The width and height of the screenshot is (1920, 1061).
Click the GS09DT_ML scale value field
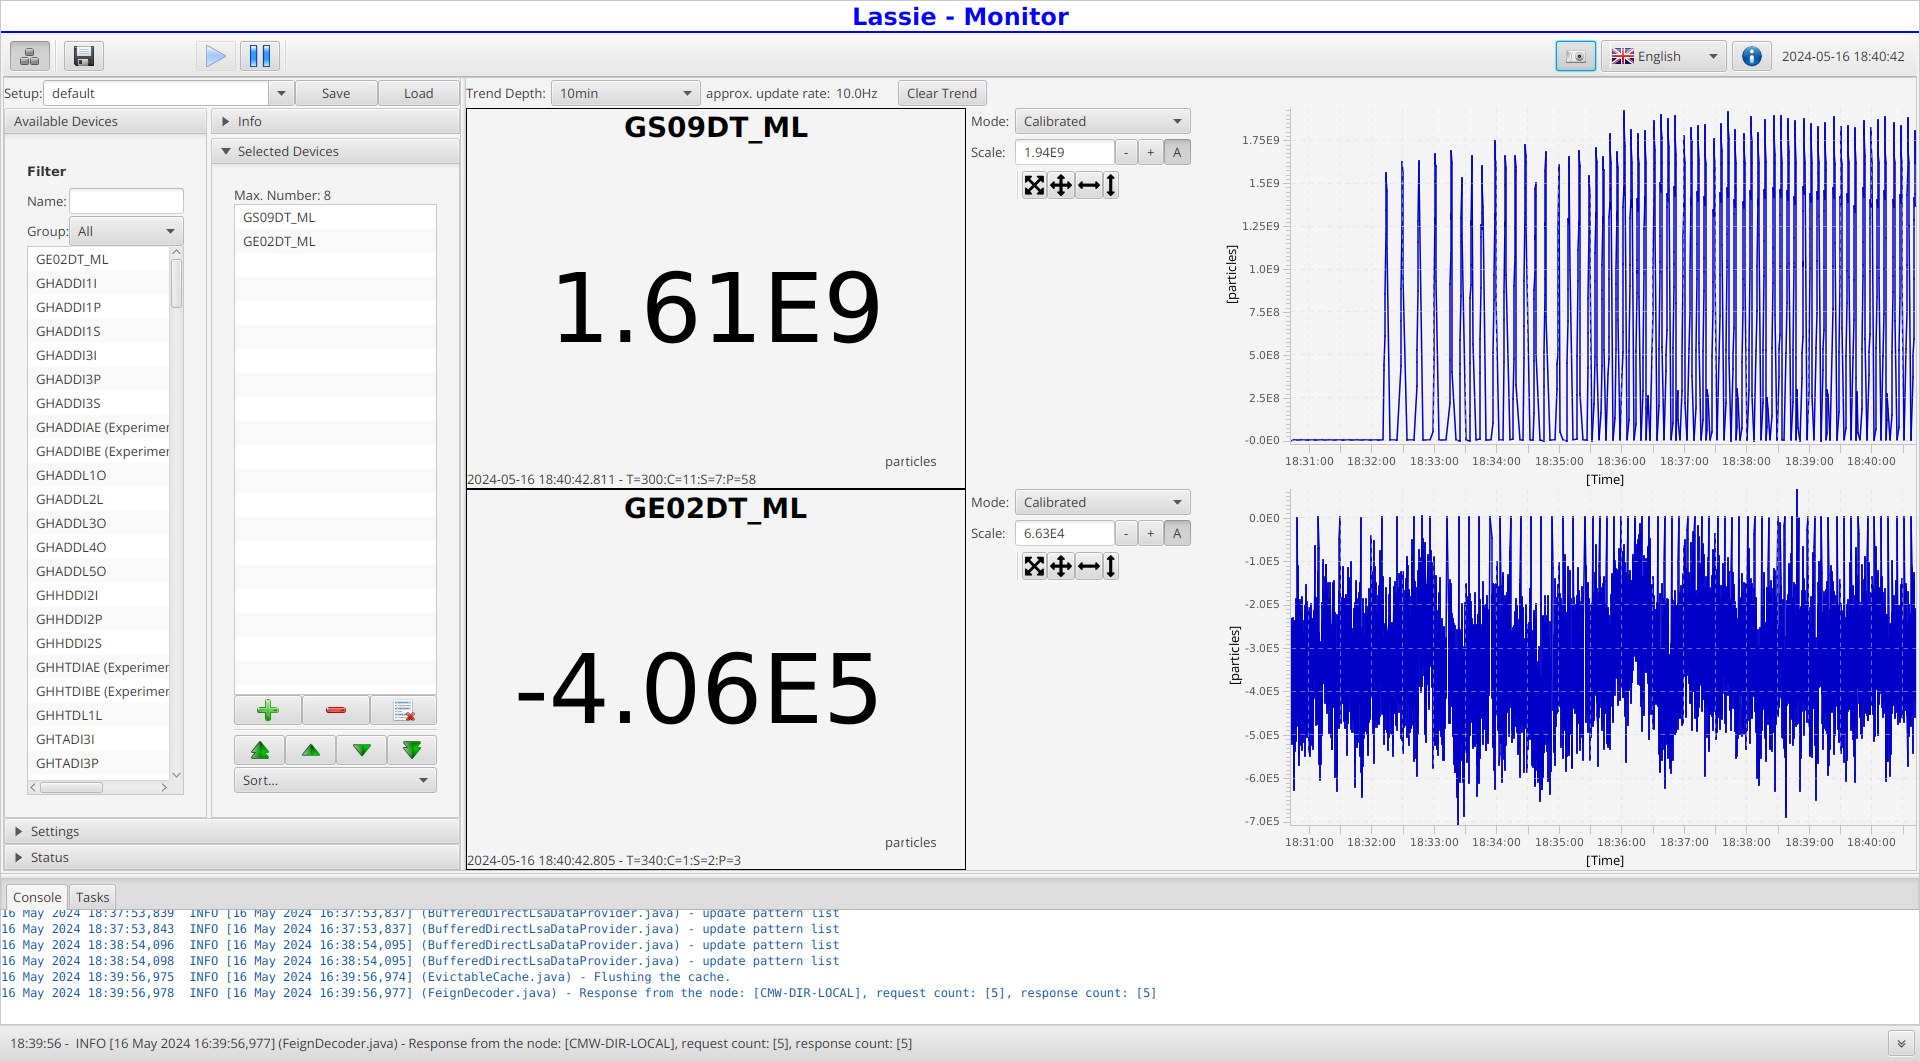pos(1064,152)
